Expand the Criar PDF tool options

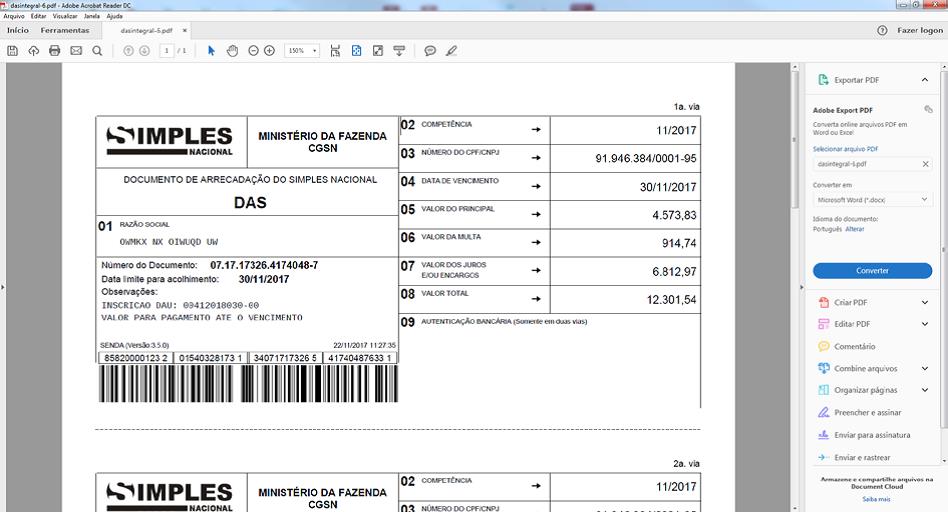[925, 302]
